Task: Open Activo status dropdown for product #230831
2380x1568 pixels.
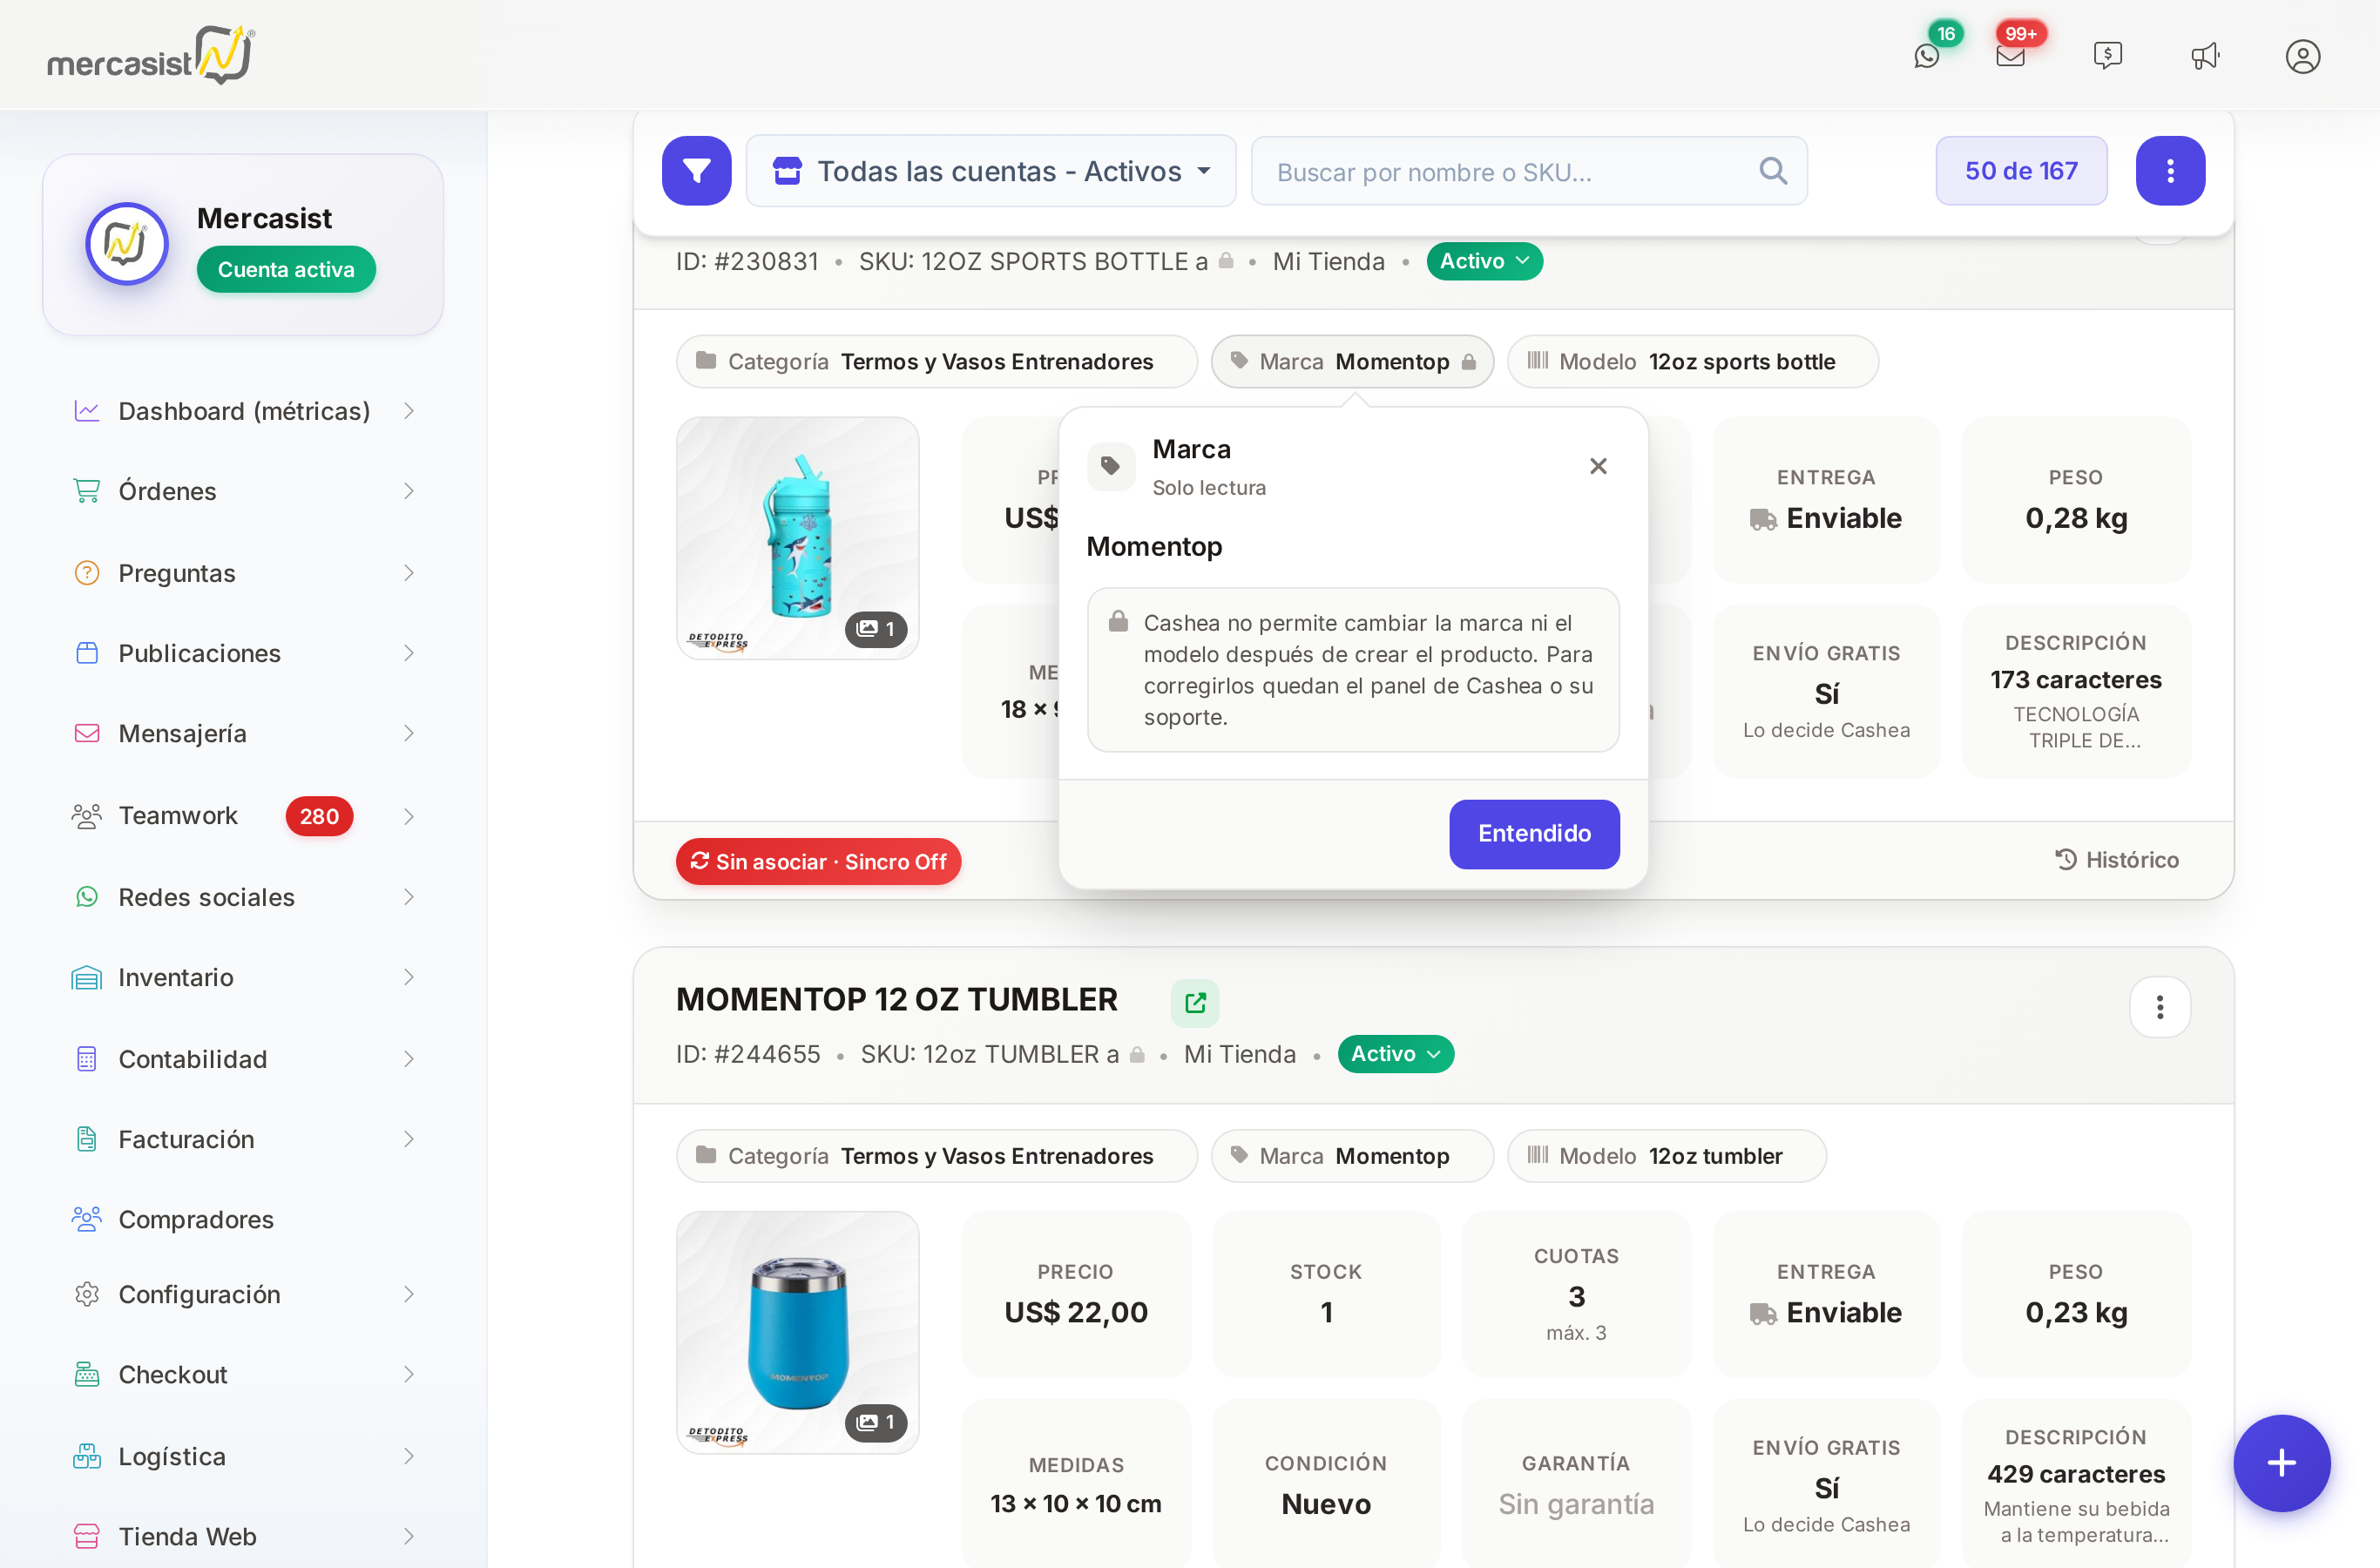Action: tap(1484, 261)
